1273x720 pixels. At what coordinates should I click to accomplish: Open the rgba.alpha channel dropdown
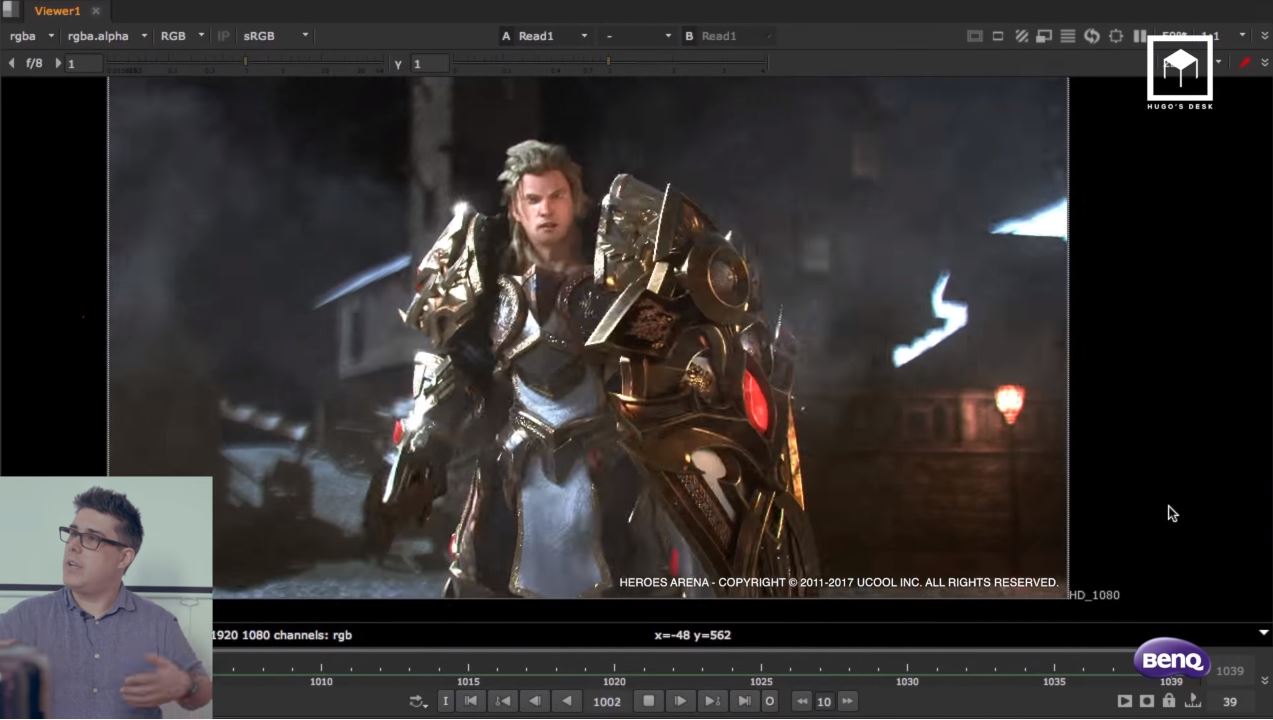tap(107, 36)
